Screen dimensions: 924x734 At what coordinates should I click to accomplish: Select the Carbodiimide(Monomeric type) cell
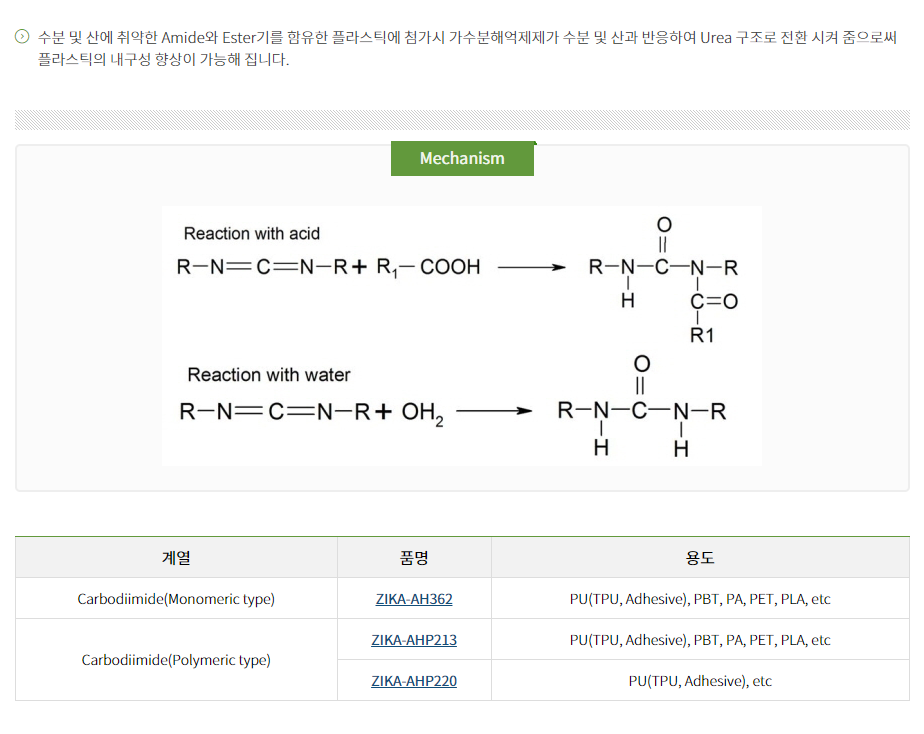176,599
